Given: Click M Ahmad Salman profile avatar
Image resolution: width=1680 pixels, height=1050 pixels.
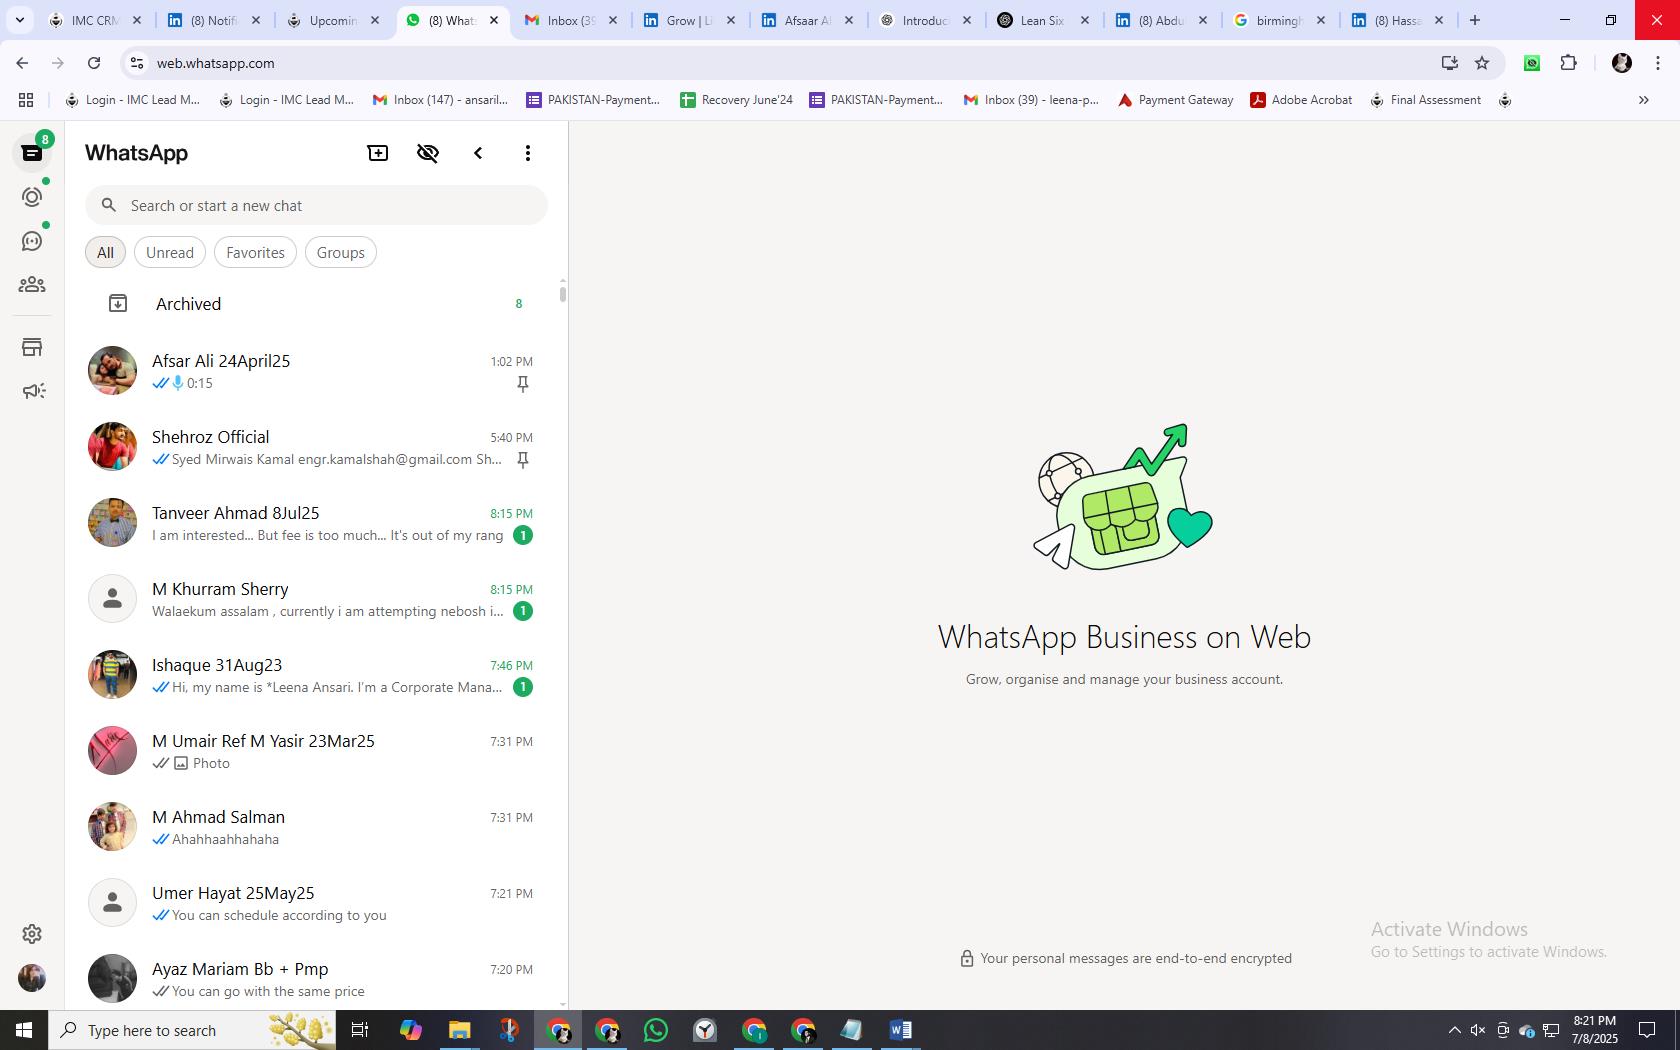Looking at the screenshot, I should (x=112, y=827).
